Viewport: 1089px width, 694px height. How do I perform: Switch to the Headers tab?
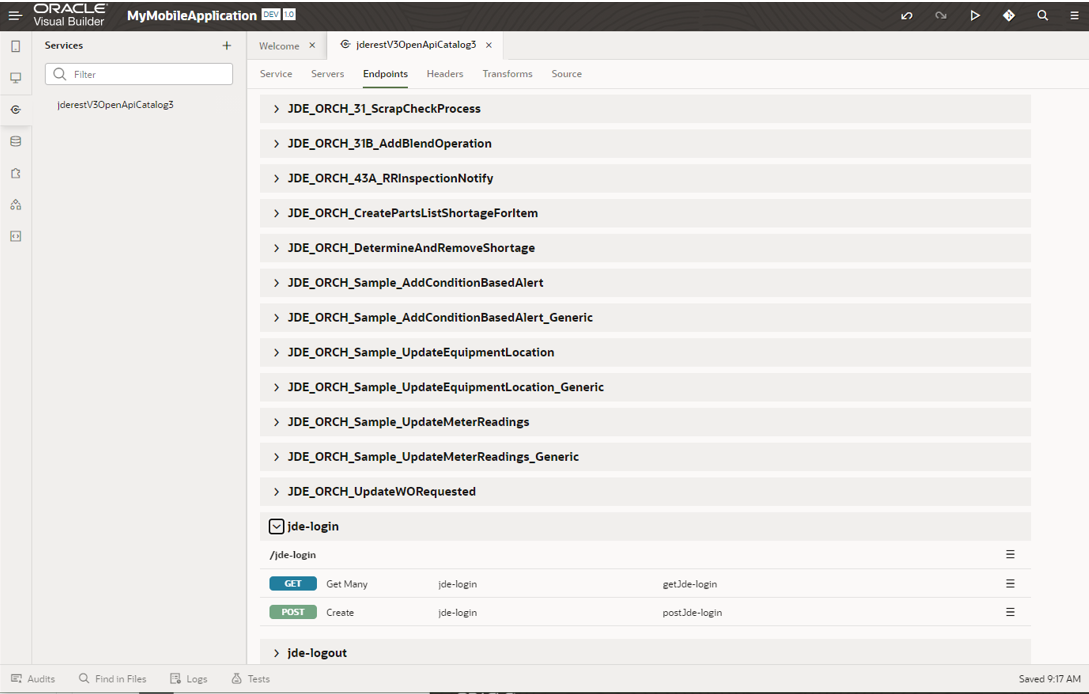click(444, 73)
